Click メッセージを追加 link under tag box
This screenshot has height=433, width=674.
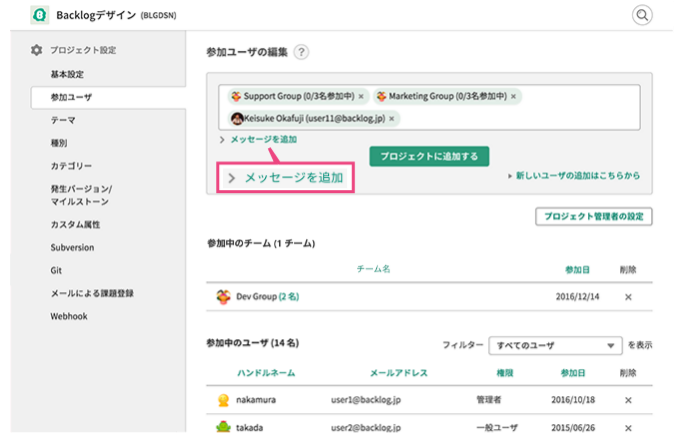263,139
